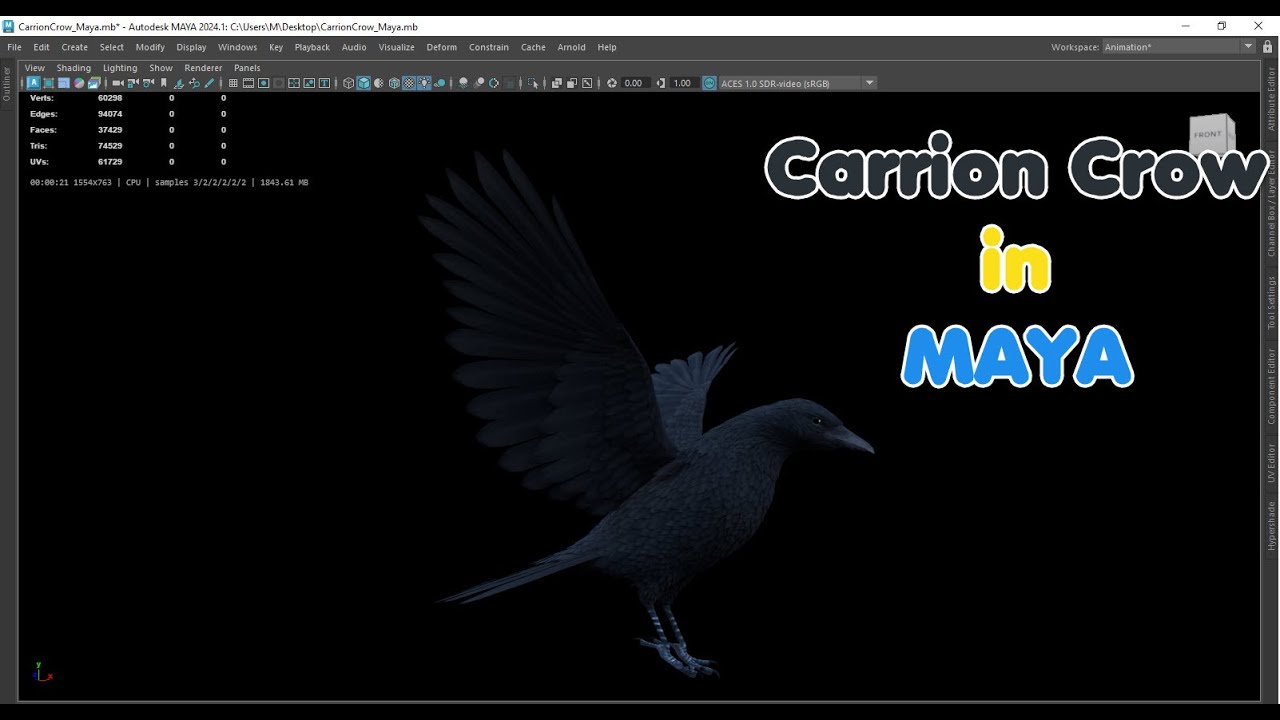Click the Gamma reset icon
The width and height of the screenshot is (1280, 720).
pos(661,83)
